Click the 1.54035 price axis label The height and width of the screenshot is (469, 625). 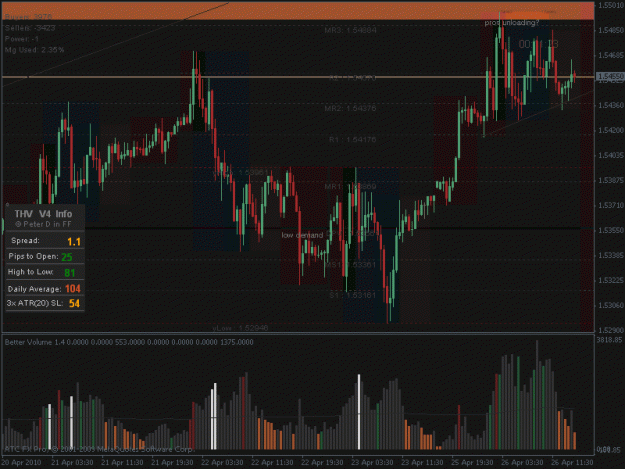611,155
